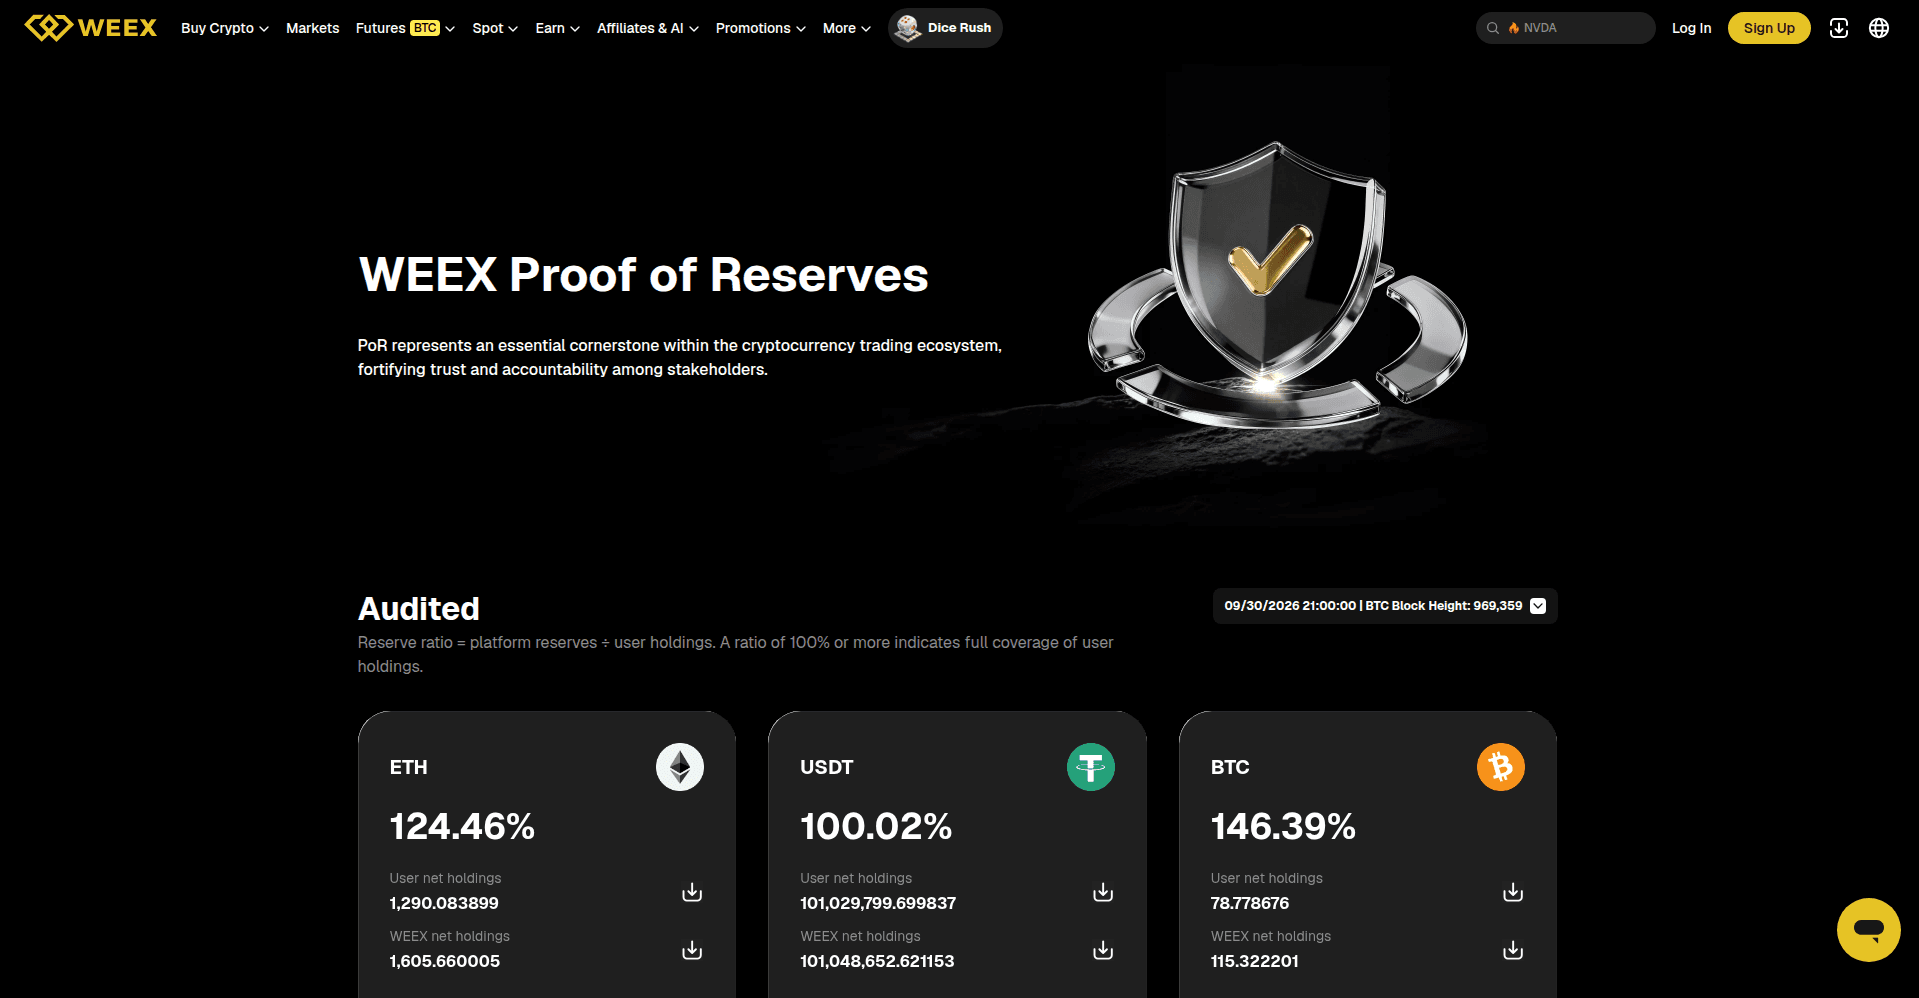Click the Log In link
1919x998 pixels.
tap(1691, 28)
